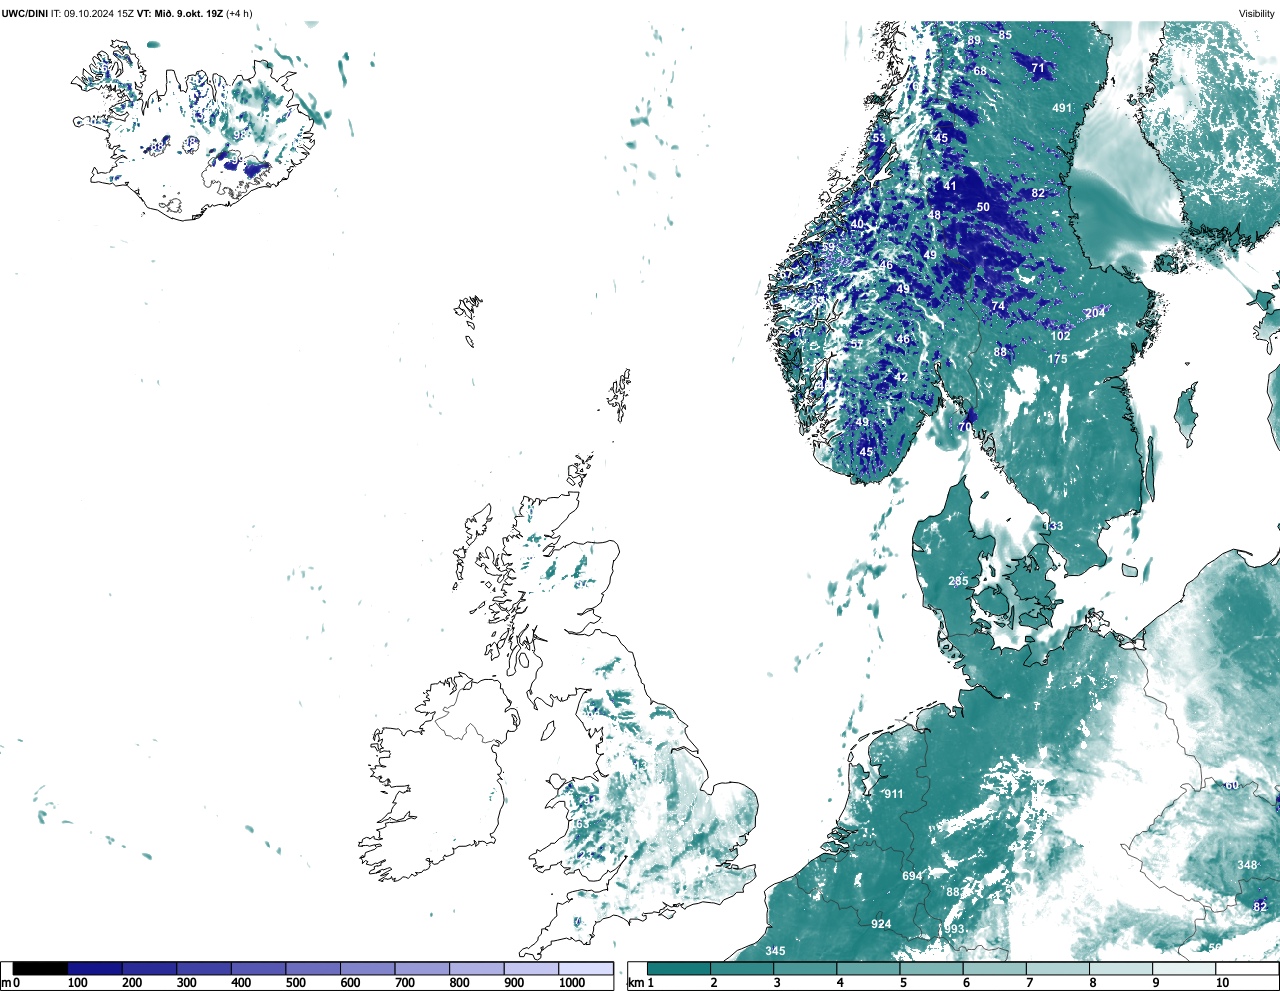
Task: Click the '175' visibility value
Action: pyautogui.click(x=1057, y=359)
